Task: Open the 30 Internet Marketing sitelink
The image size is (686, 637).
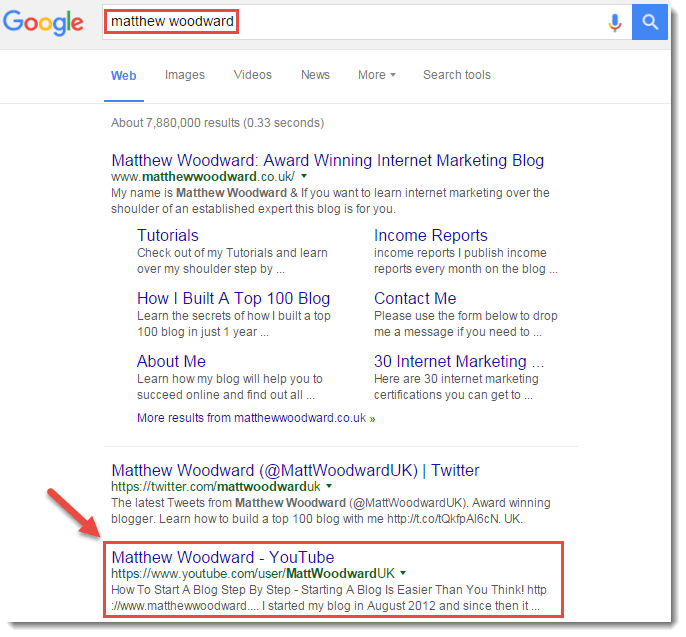Action: [x=458, y=361]
